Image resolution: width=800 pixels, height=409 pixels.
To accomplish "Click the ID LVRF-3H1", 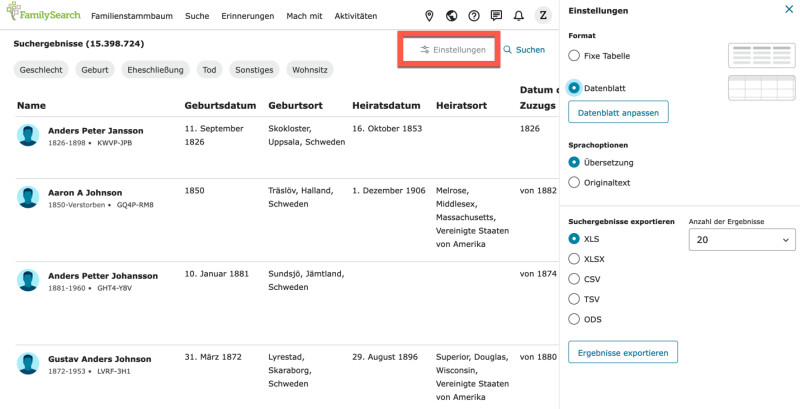I will [x=114, y=372].
